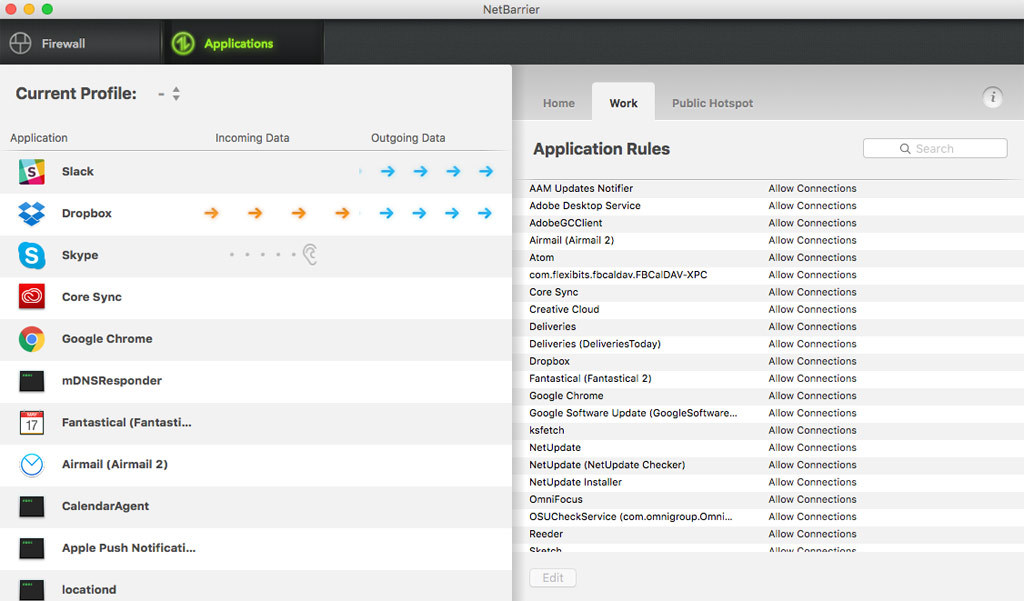Click the Fantastical calendar icon
1024x601 pixels.
[31, 423]
